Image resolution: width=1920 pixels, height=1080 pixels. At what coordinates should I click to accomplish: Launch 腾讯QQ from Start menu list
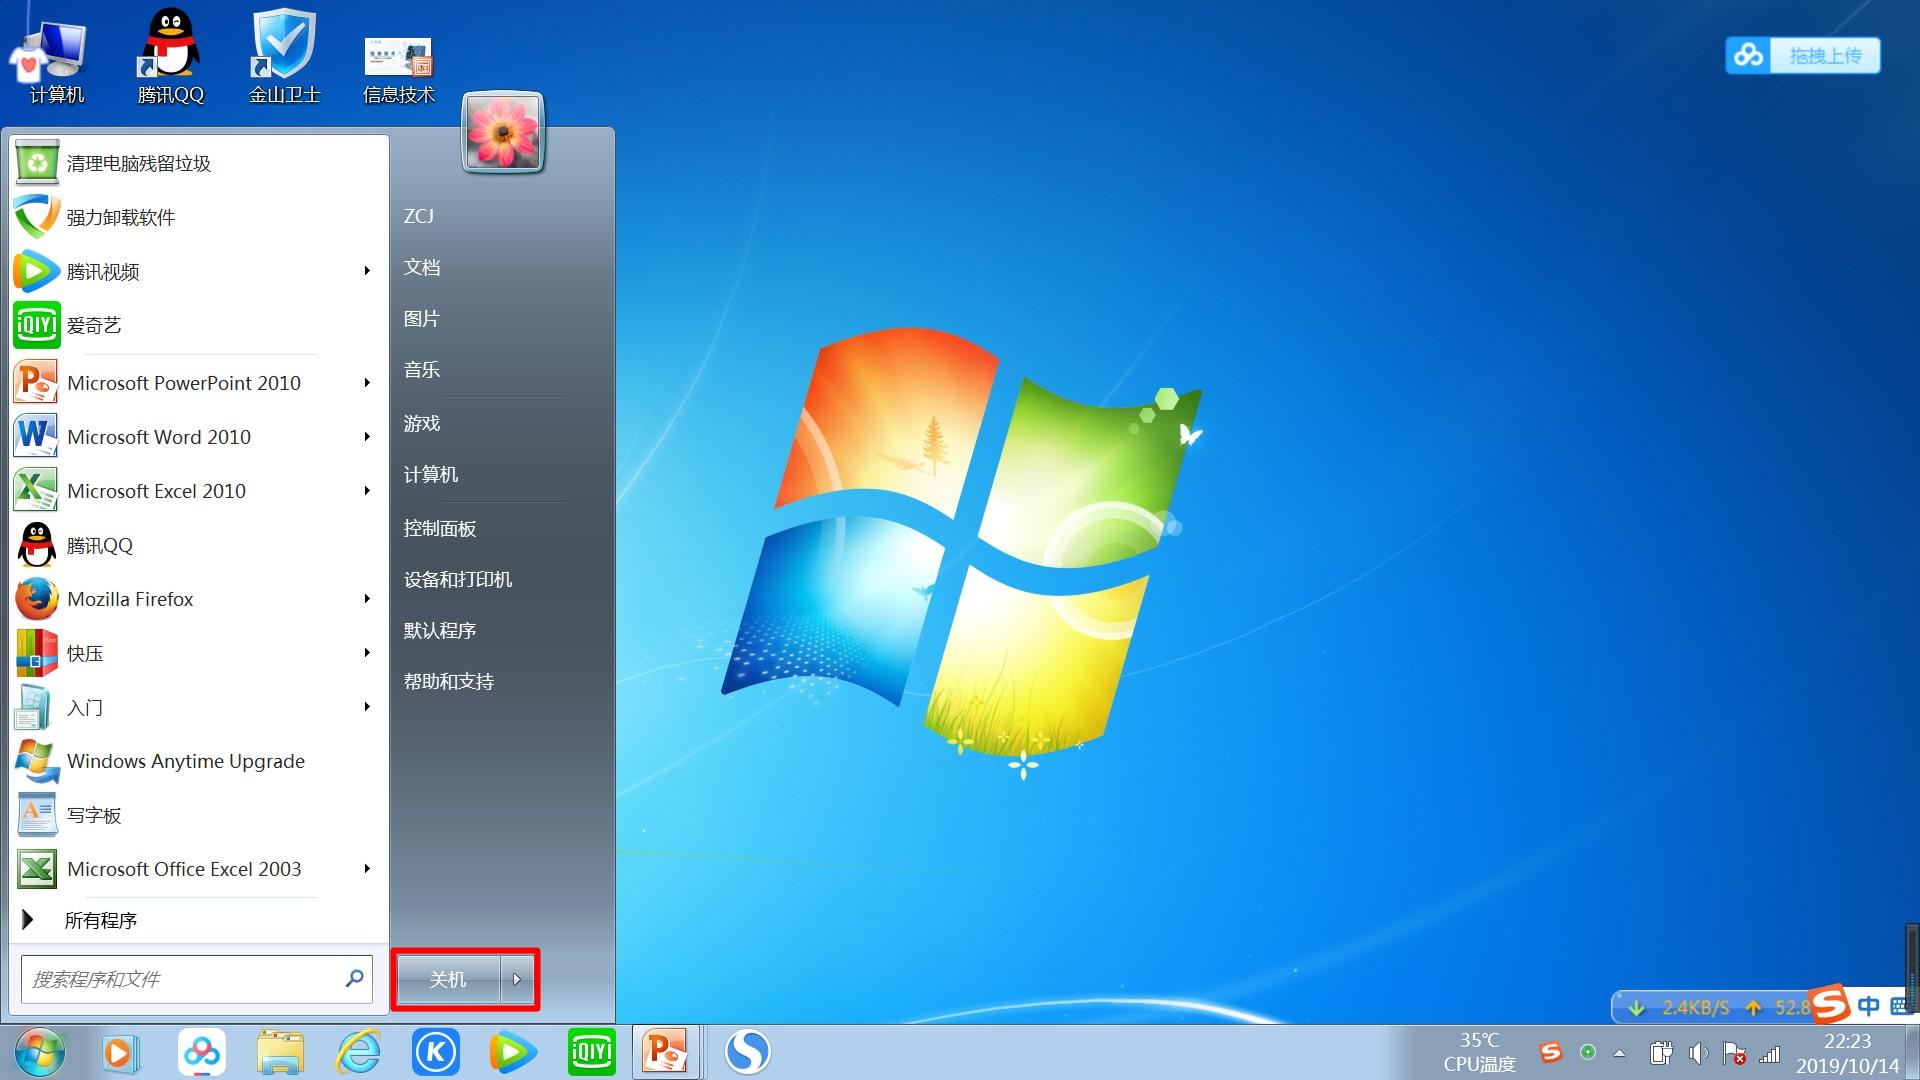(198, 546)
